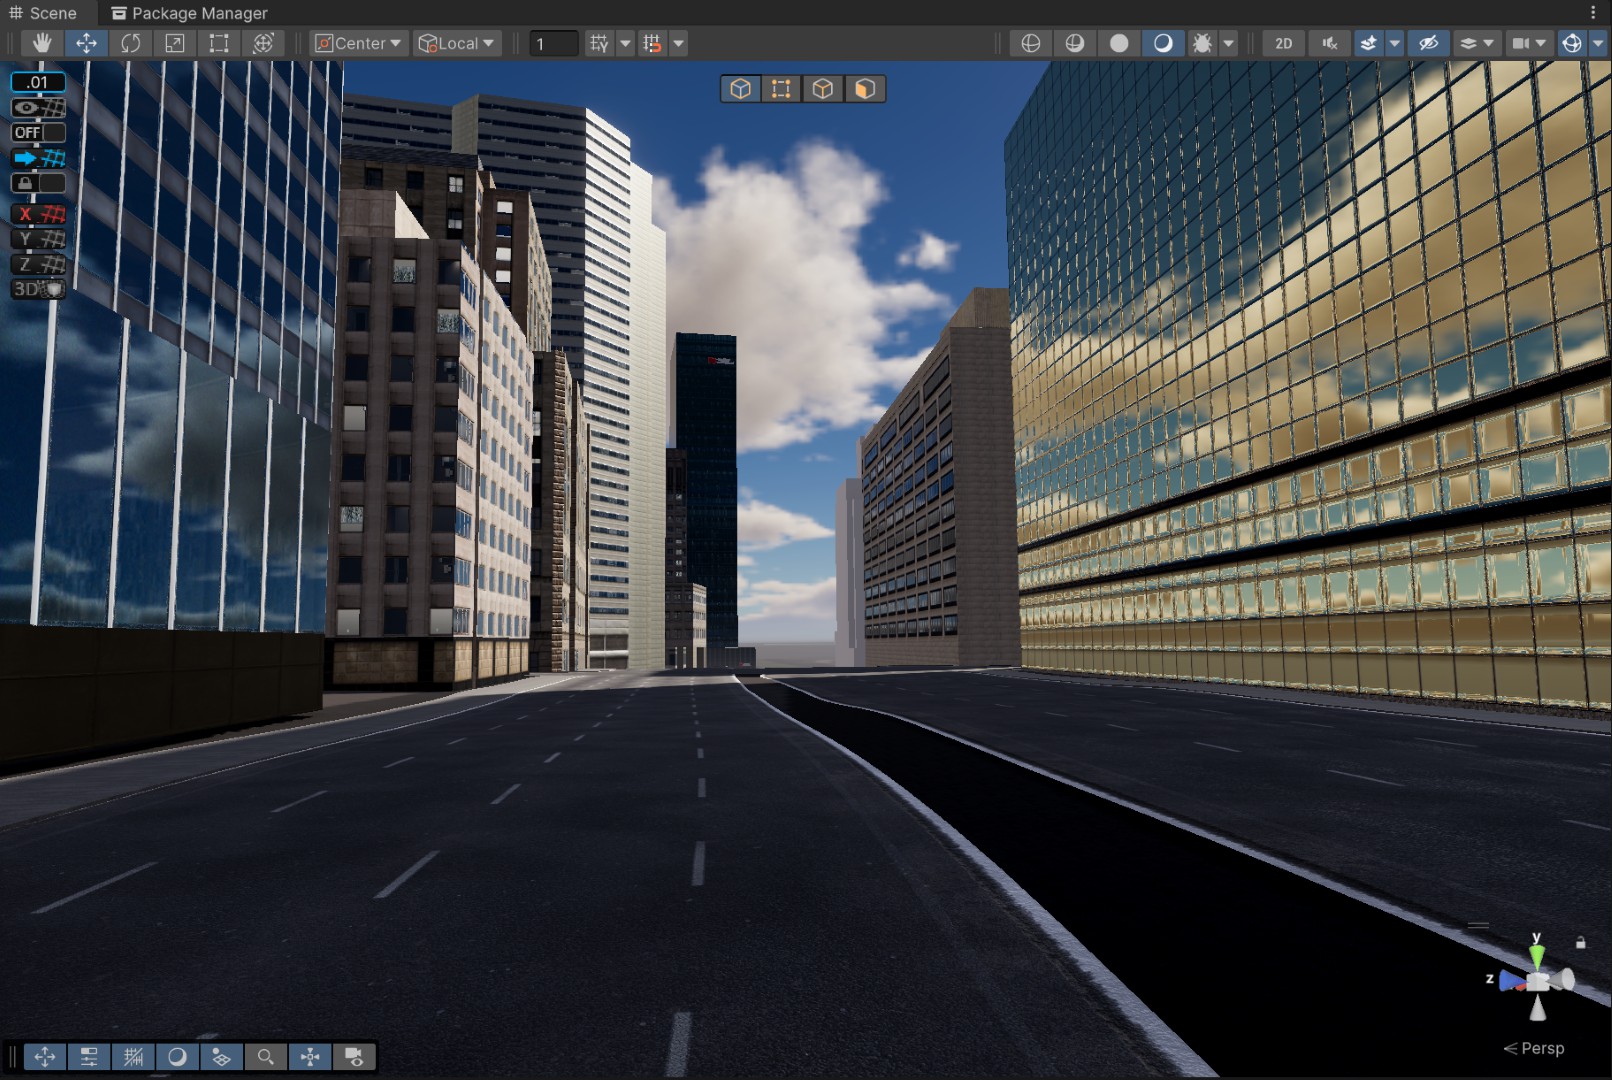Select ProBuilder face selection mode cube
This screenshot has height=1080, width=1612.
[x=865, y=89]
